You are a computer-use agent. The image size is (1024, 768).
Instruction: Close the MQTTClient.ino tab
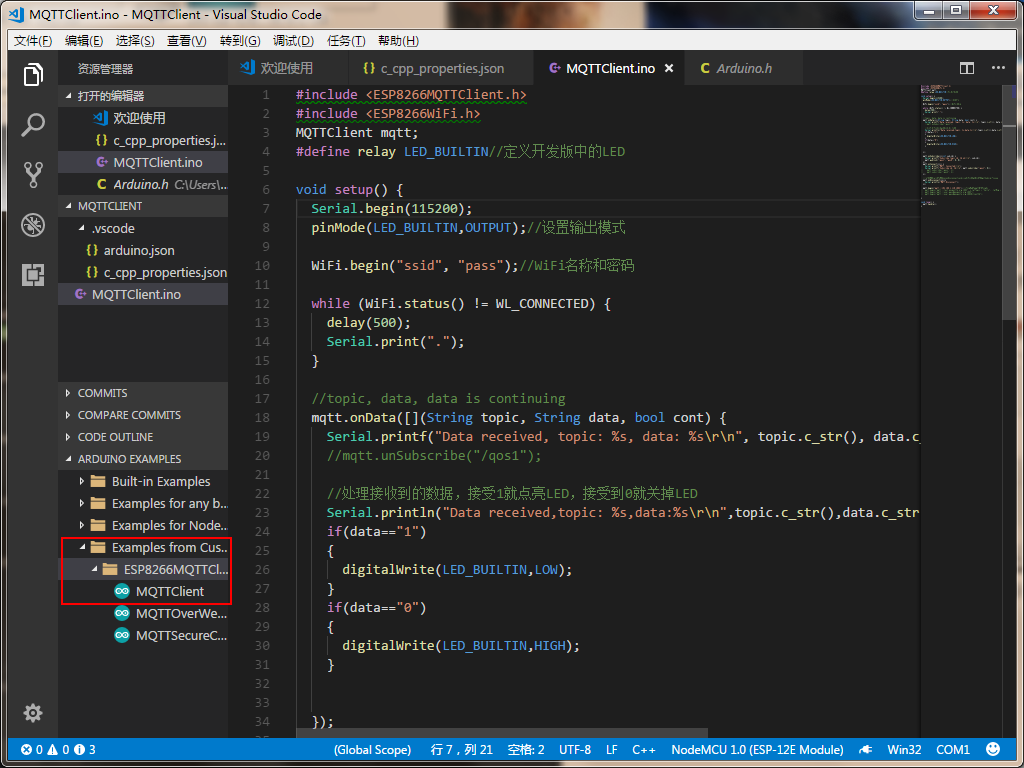click(x=669, y=68)
